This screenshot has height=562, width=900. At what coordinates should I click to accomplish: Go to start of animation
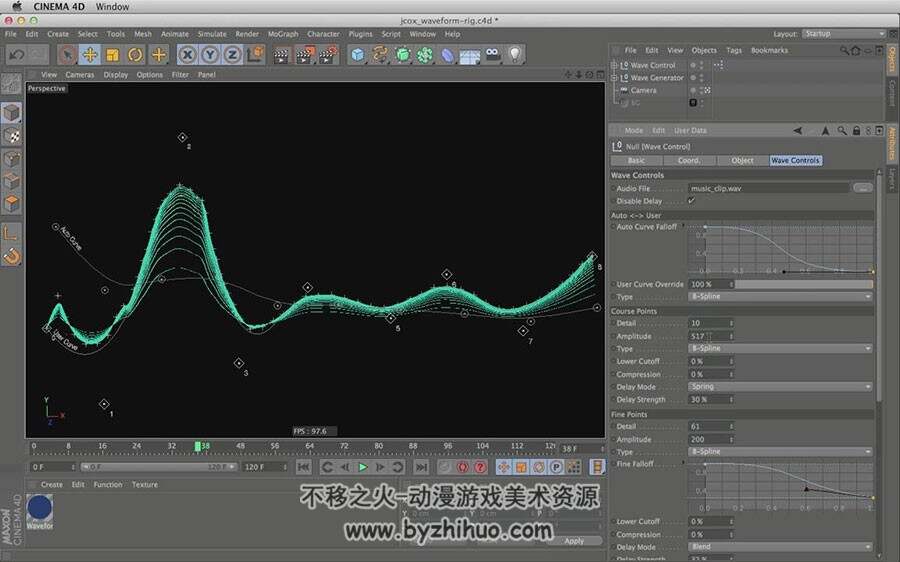pyautogui.click(x=304, y=467)
